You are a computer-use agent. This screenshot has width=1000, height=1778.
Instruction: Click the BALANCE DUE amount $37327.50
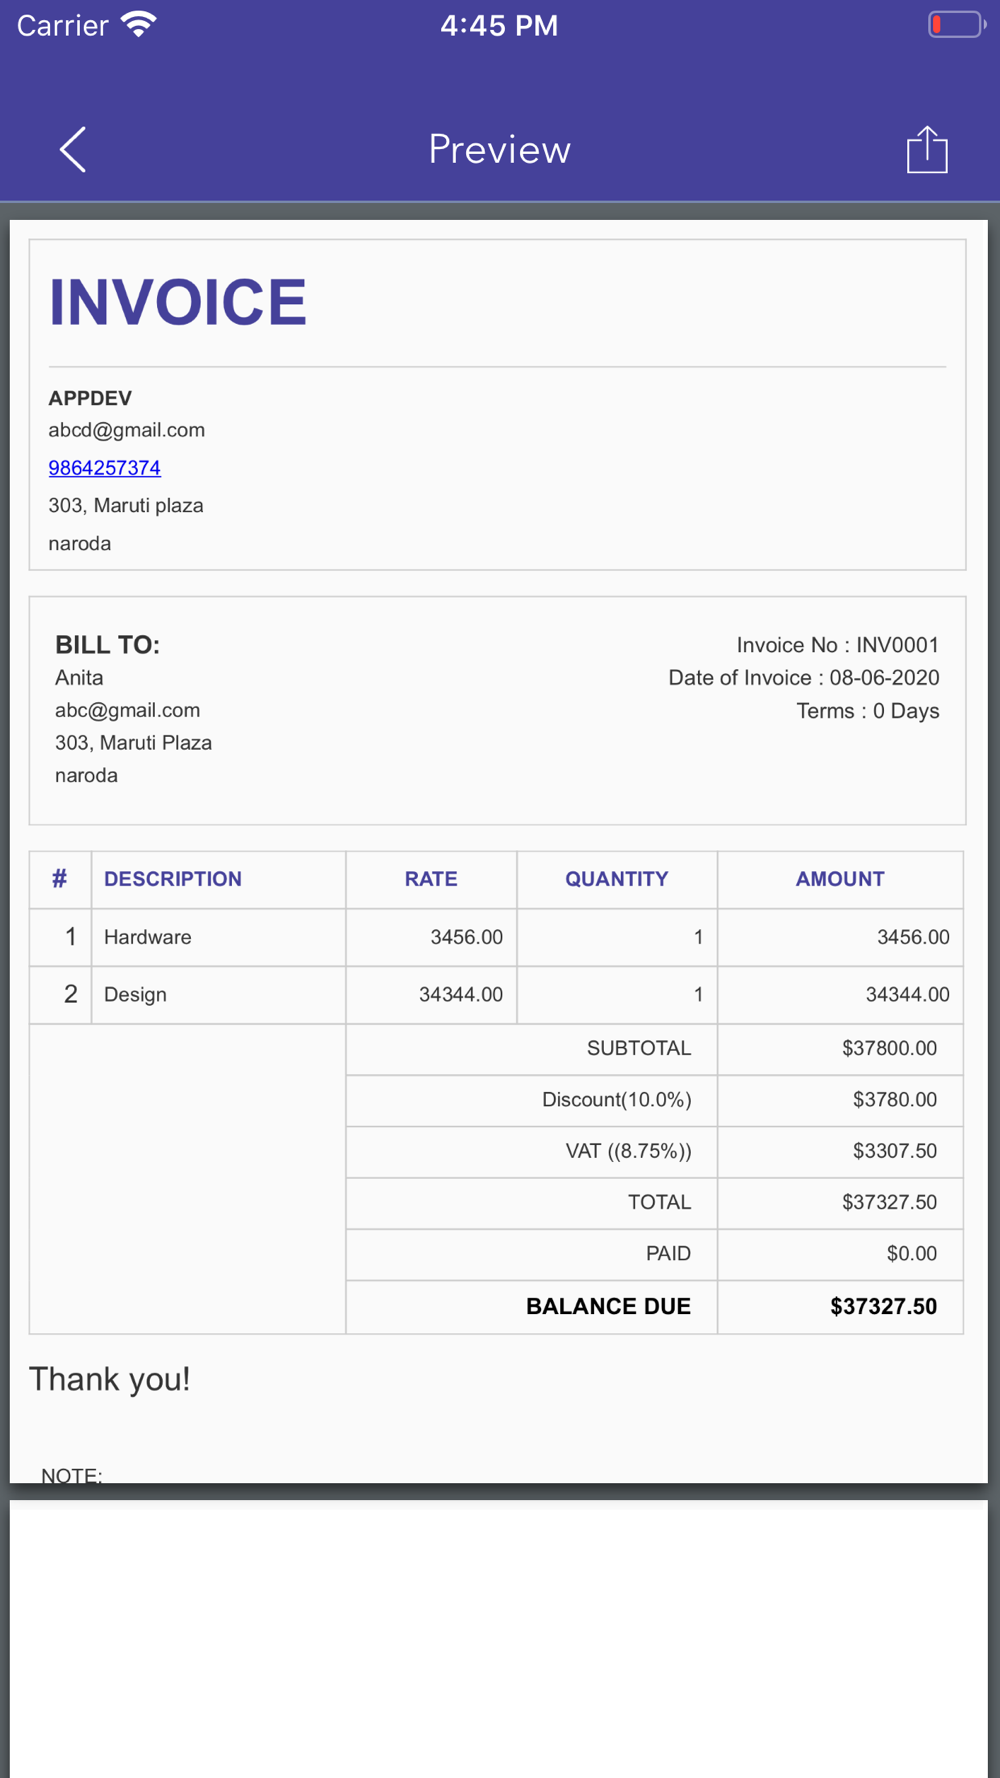884,1307
